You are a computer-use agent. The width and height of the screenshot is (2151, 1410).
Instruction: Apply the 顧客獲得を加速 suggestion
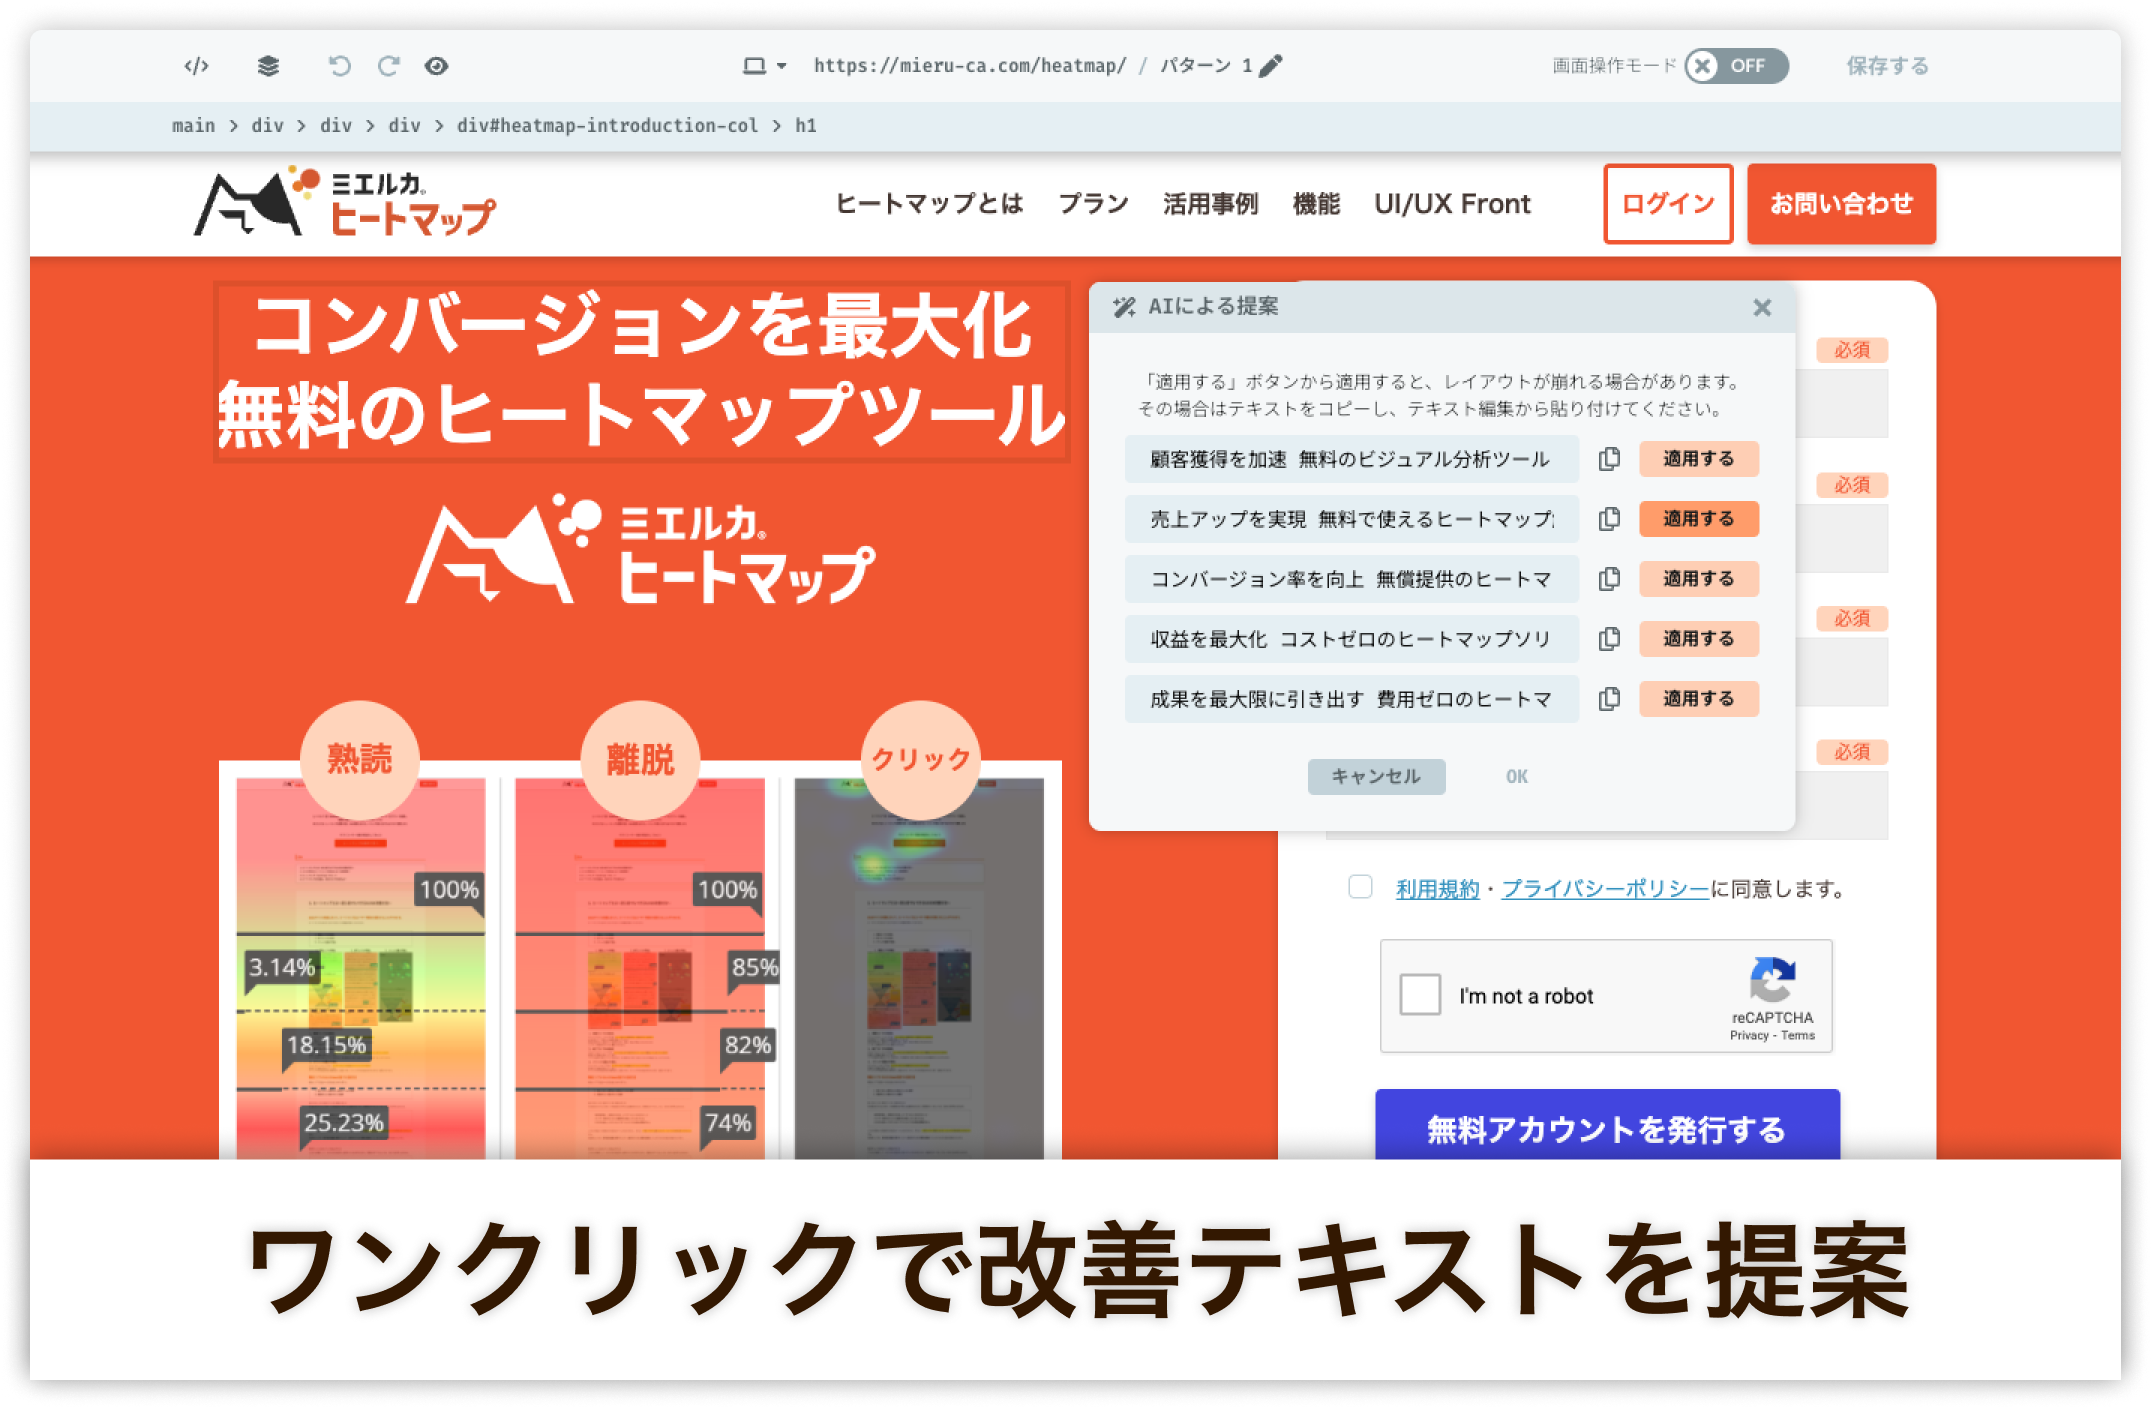point(1698,459)
